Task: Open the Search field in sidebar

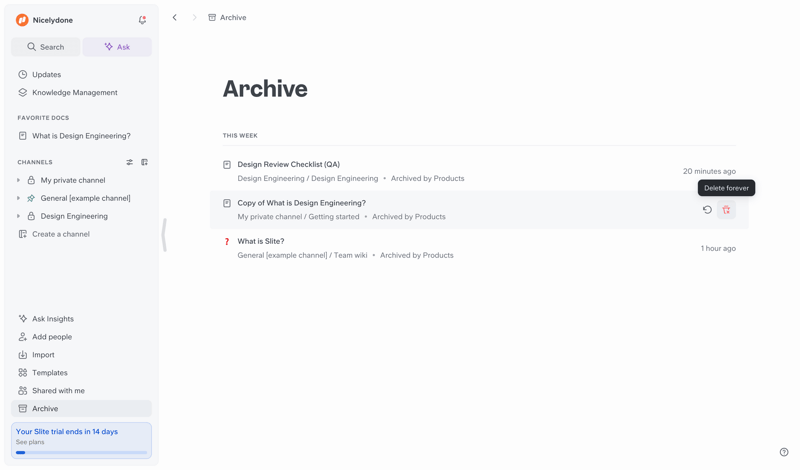Action: point(45,47)
